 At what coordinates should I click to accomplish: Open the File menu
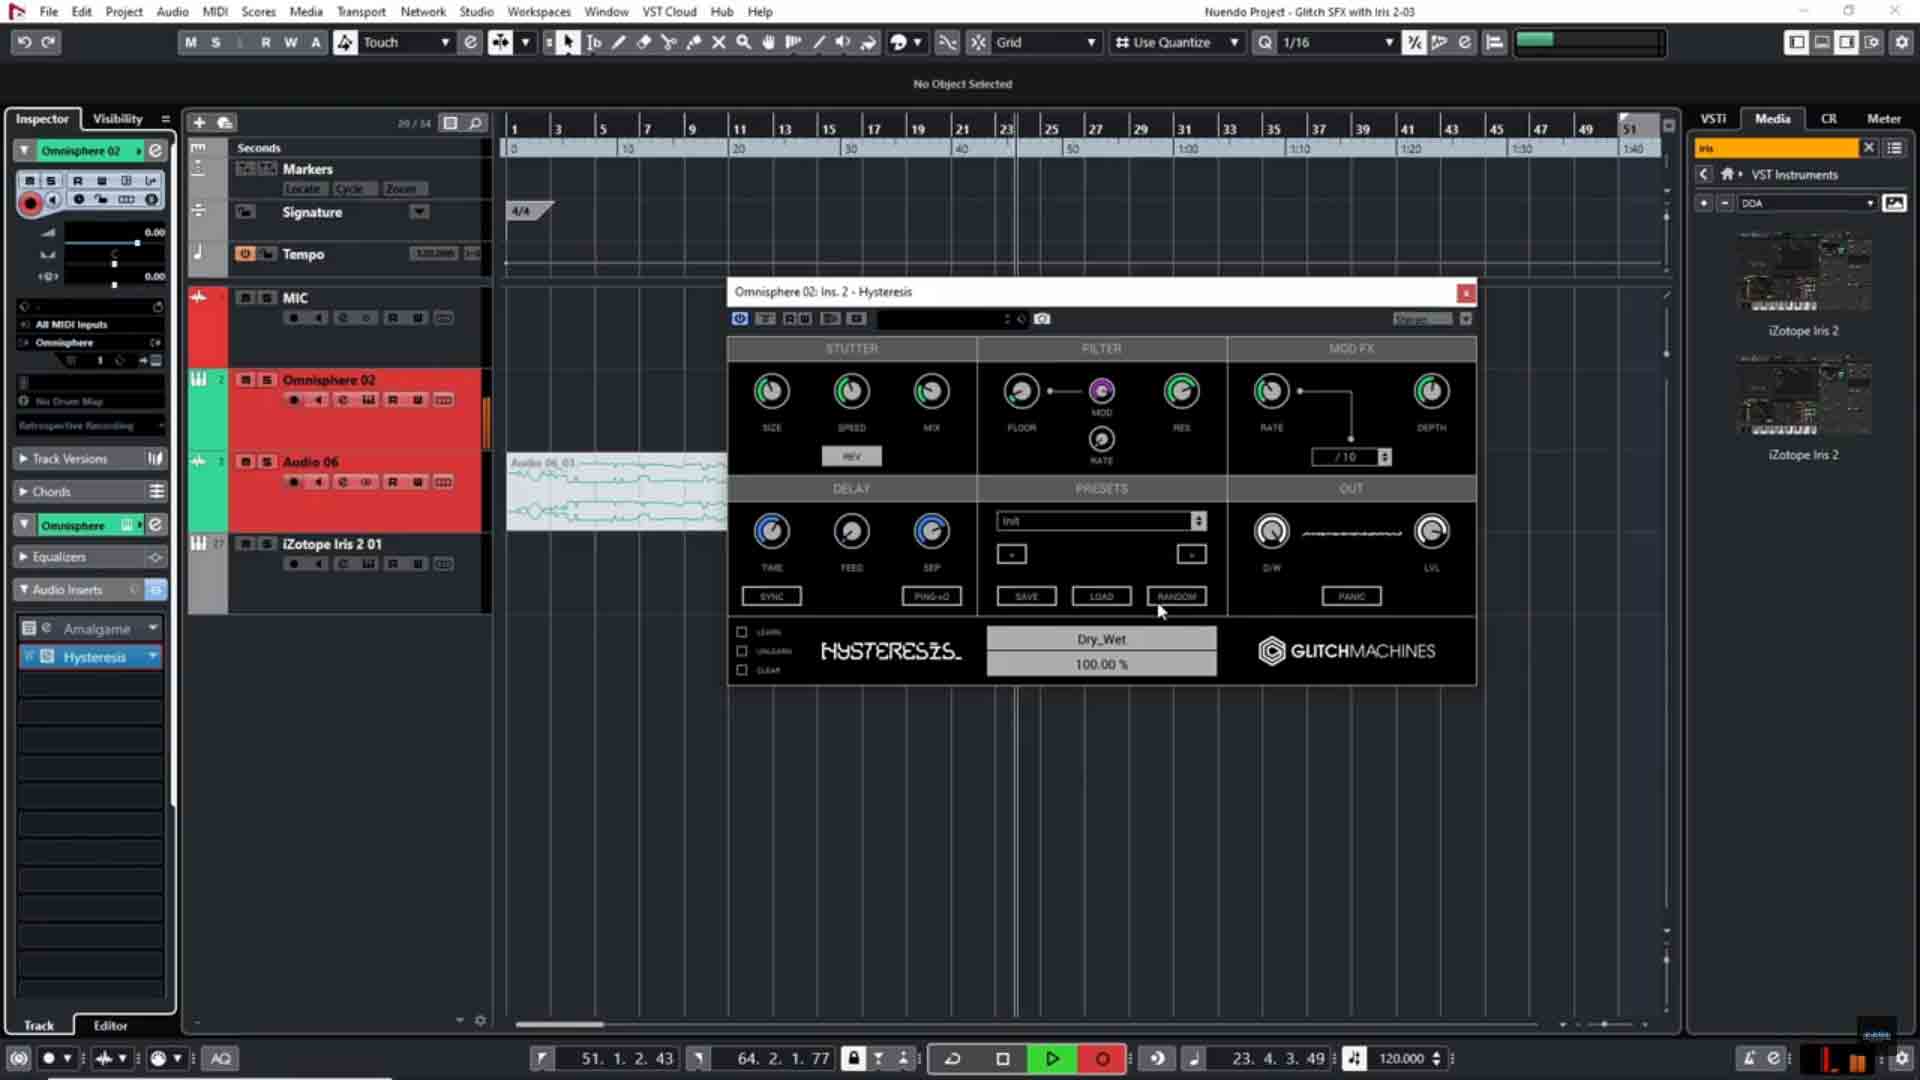click(48, 12)
